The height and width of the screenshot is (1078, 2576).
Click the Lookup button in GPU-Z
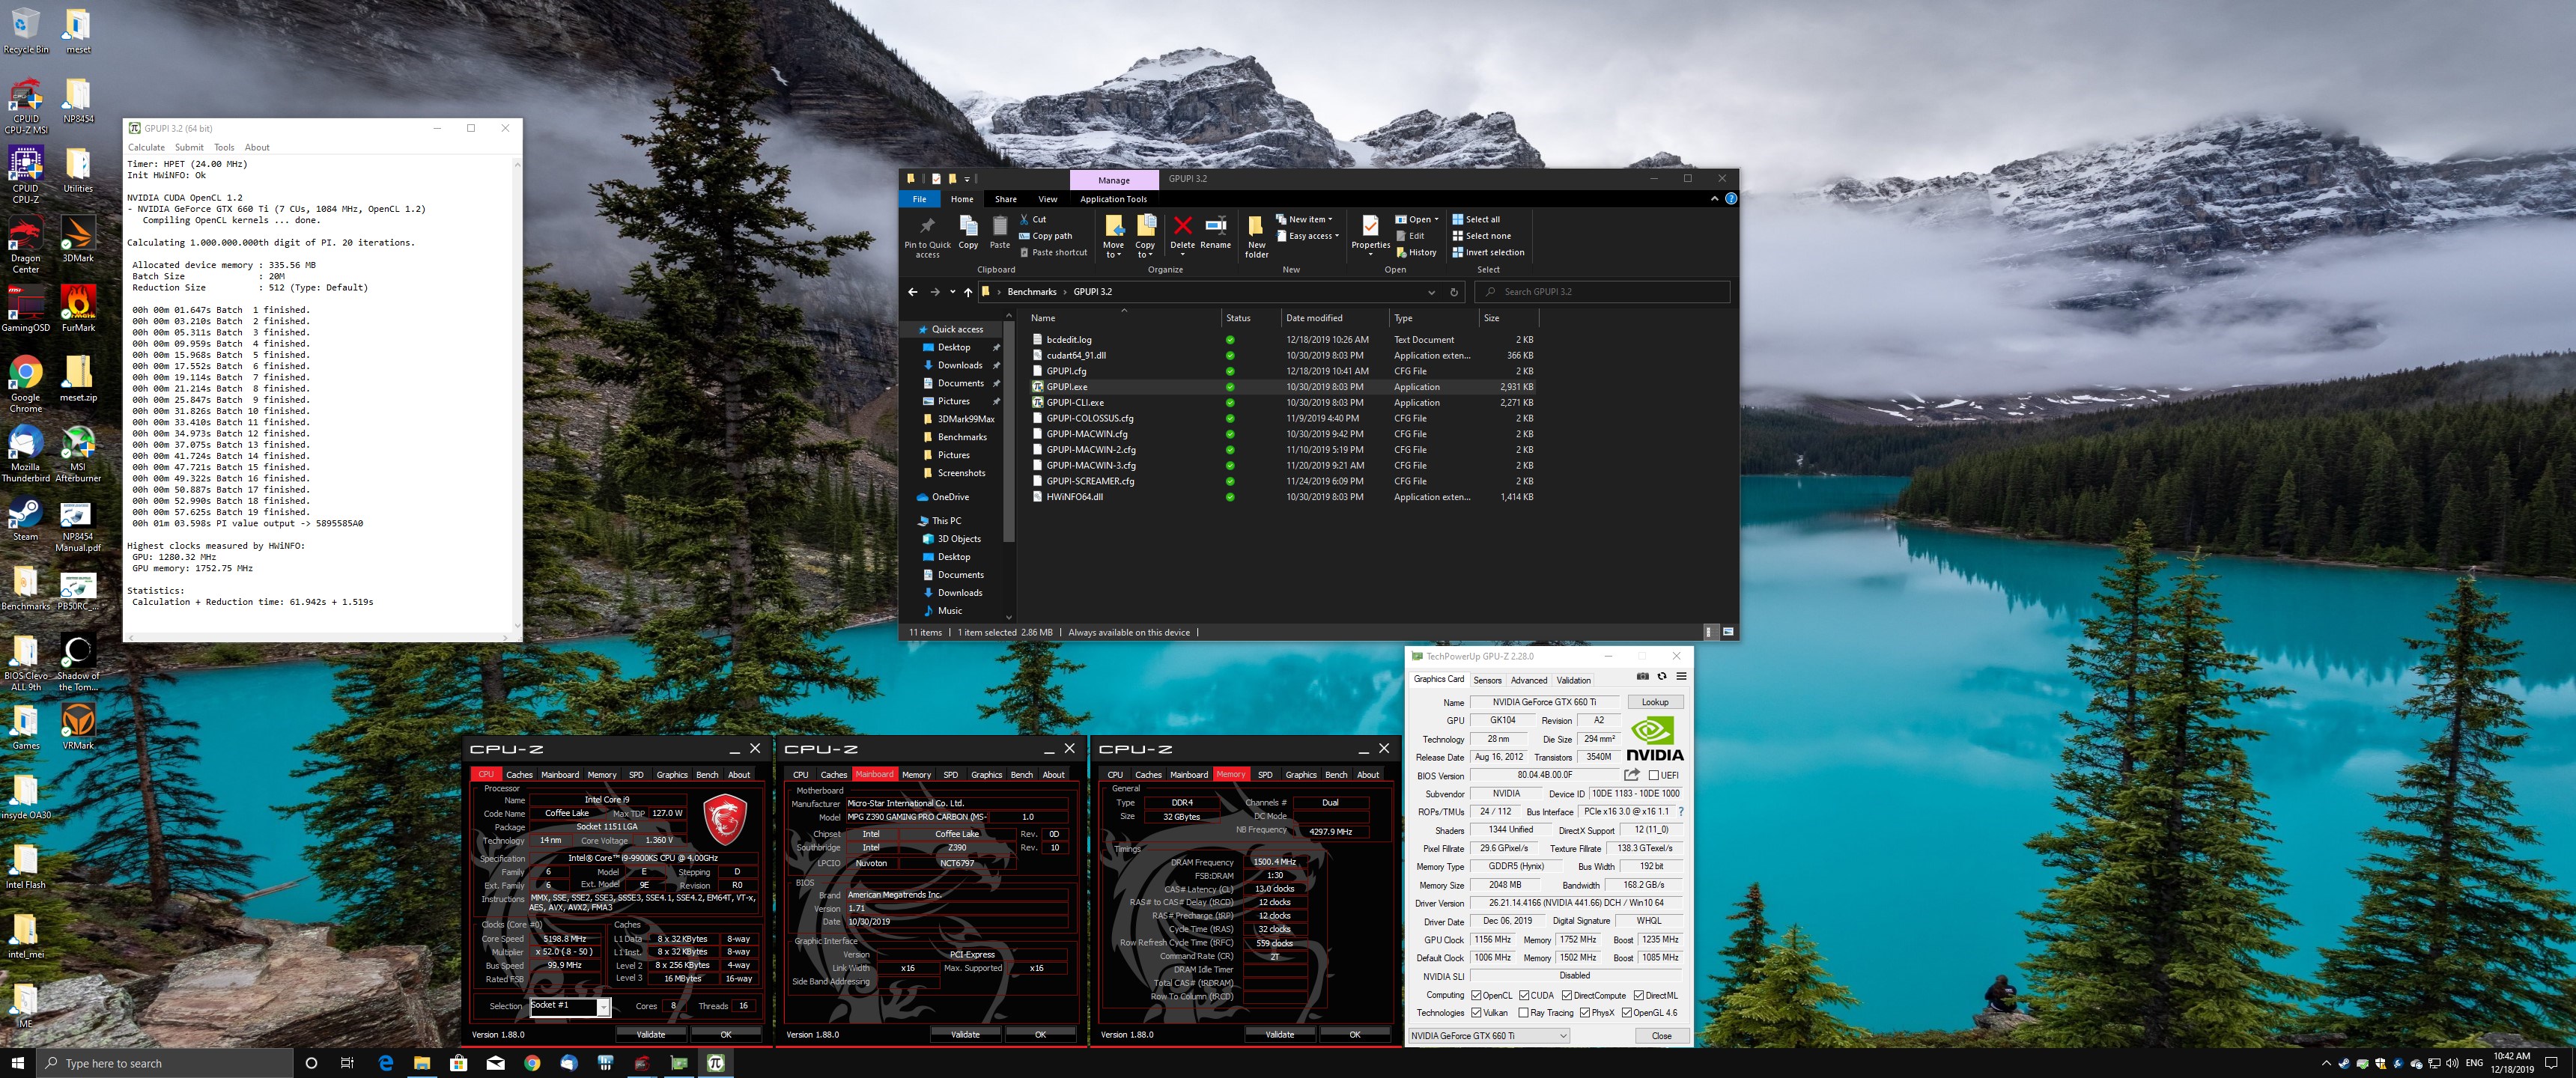(1654, 702)
